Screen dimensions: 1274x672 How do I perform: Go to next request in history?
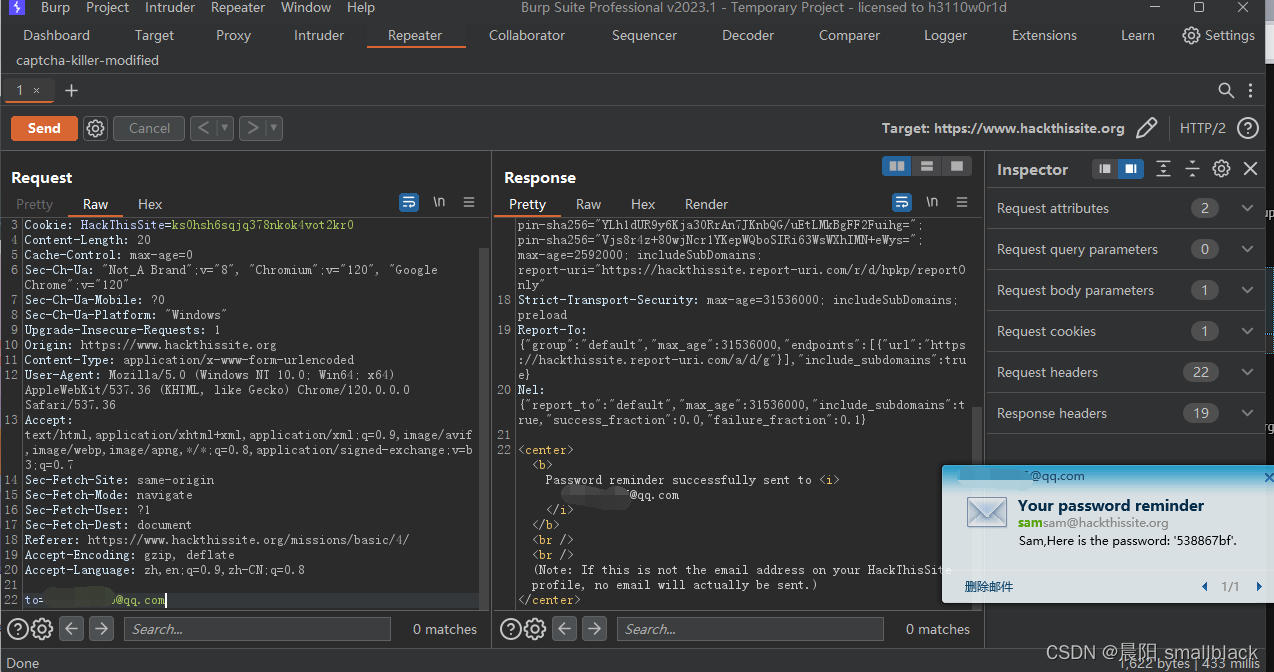(x=253, y=128)
